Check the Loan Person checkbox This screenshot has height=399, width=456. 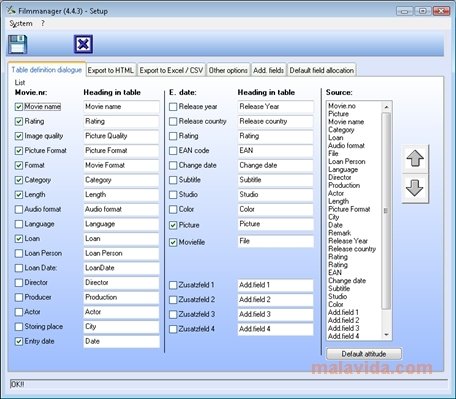19,253
